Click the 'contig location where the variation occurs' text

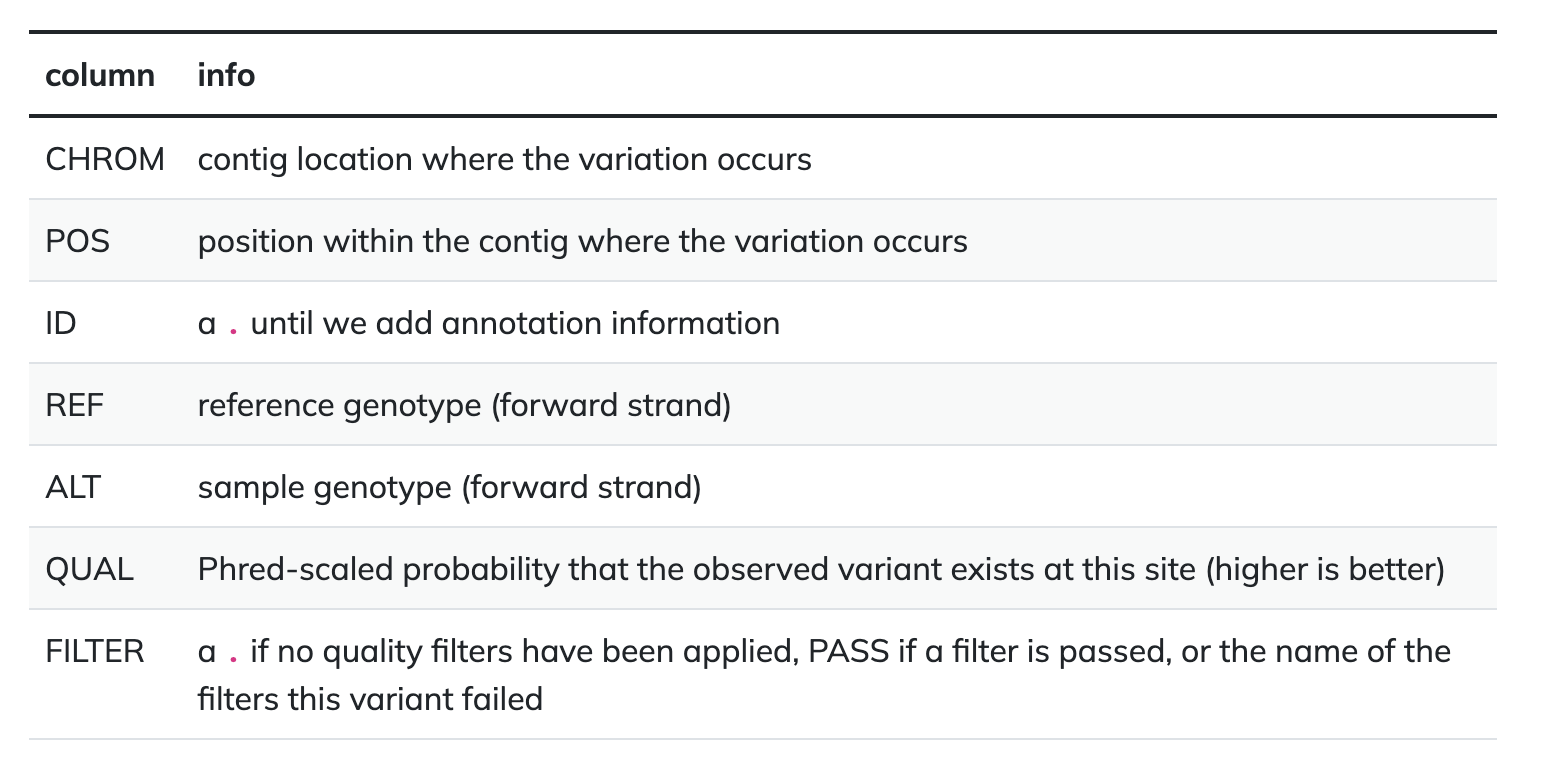click(505, 159)
